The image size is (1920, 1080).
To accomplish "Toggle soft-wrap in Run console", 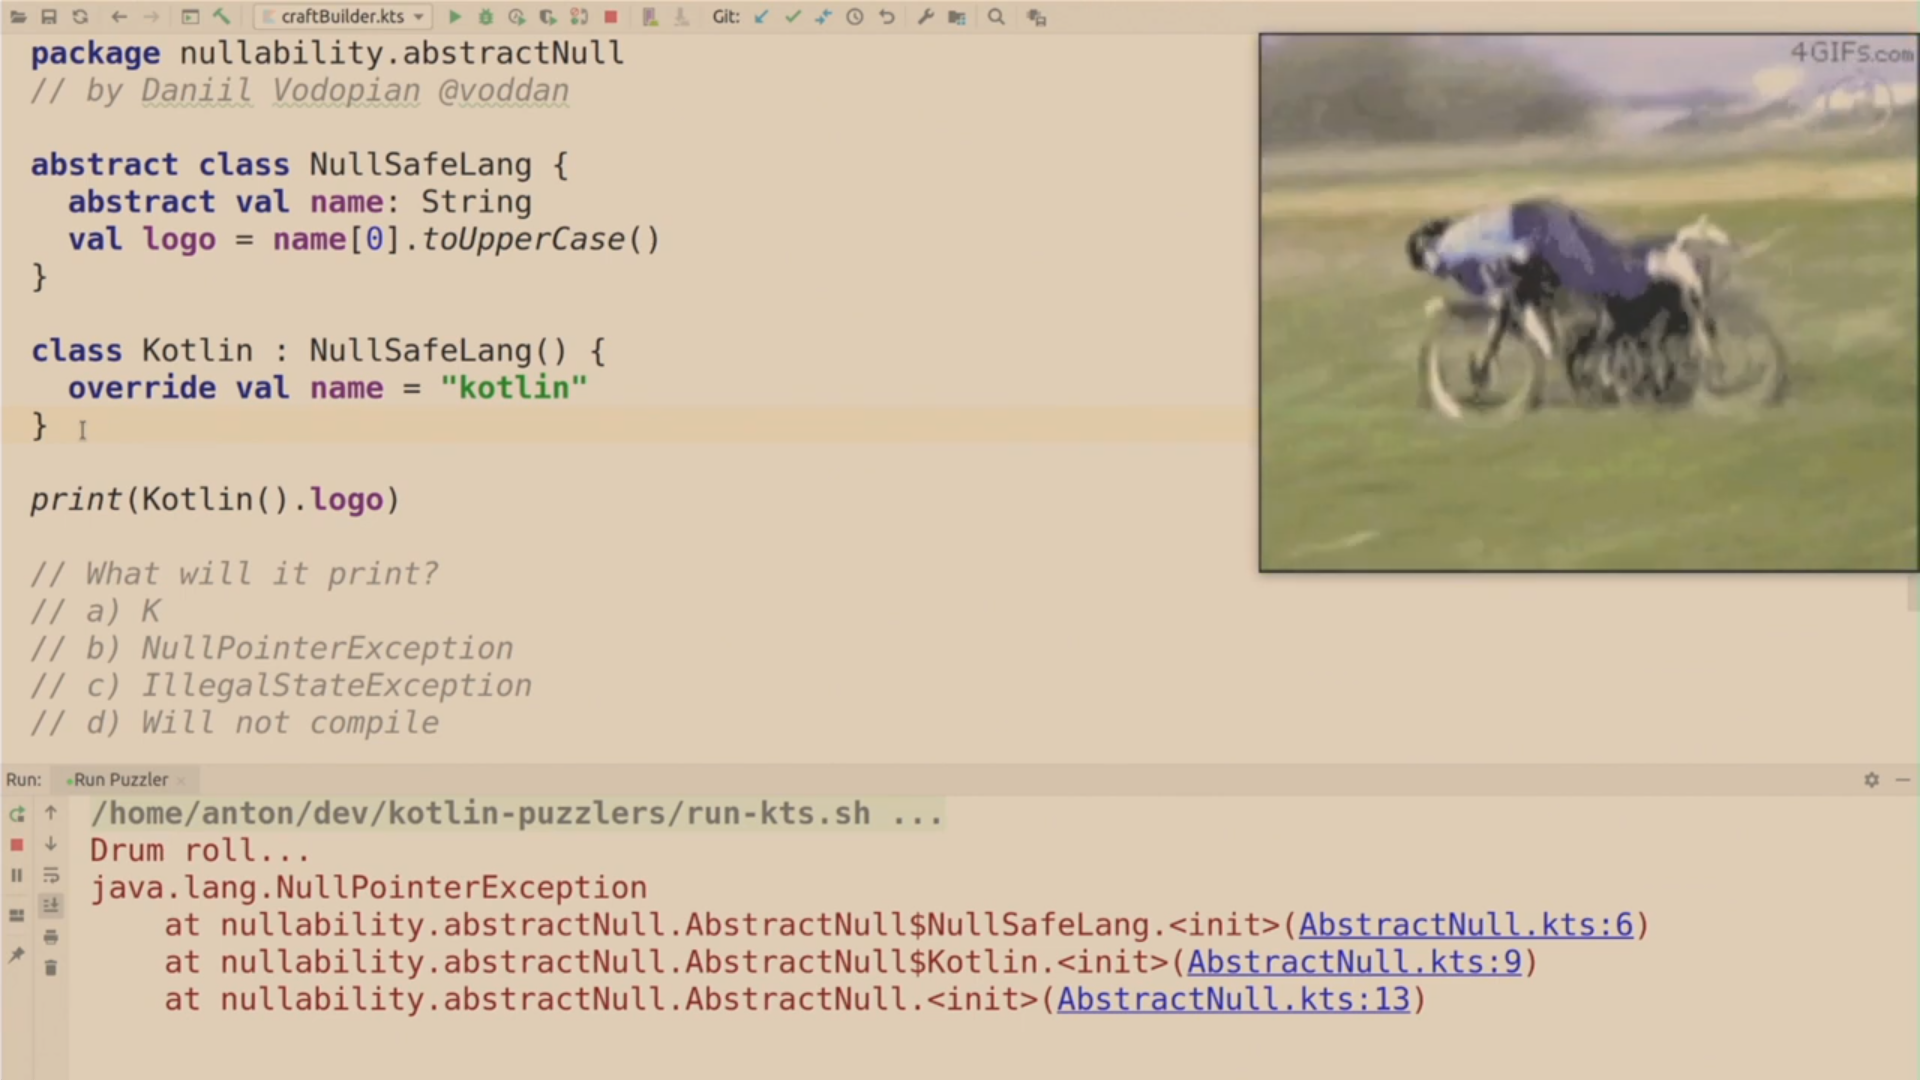I will (51, 875).
